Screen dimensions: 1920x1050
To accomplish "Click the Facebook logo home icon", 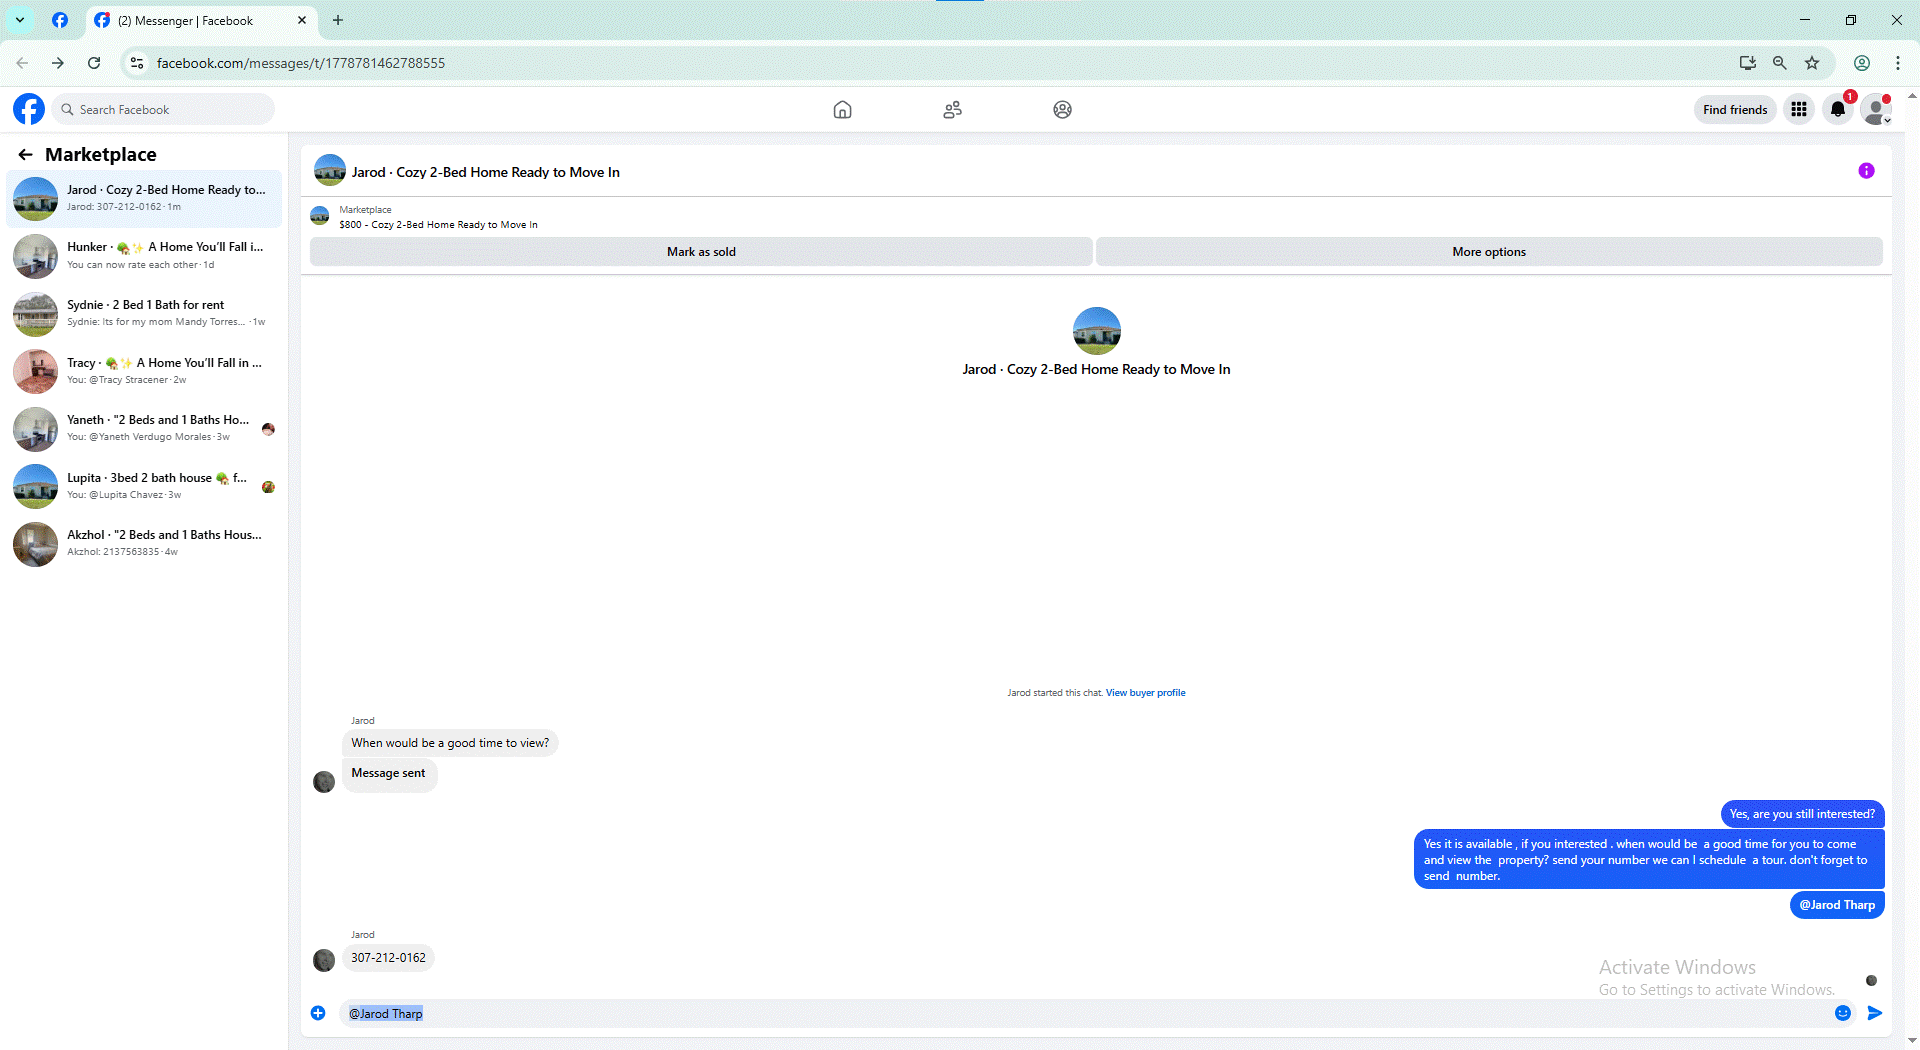I will click(29, 109).
